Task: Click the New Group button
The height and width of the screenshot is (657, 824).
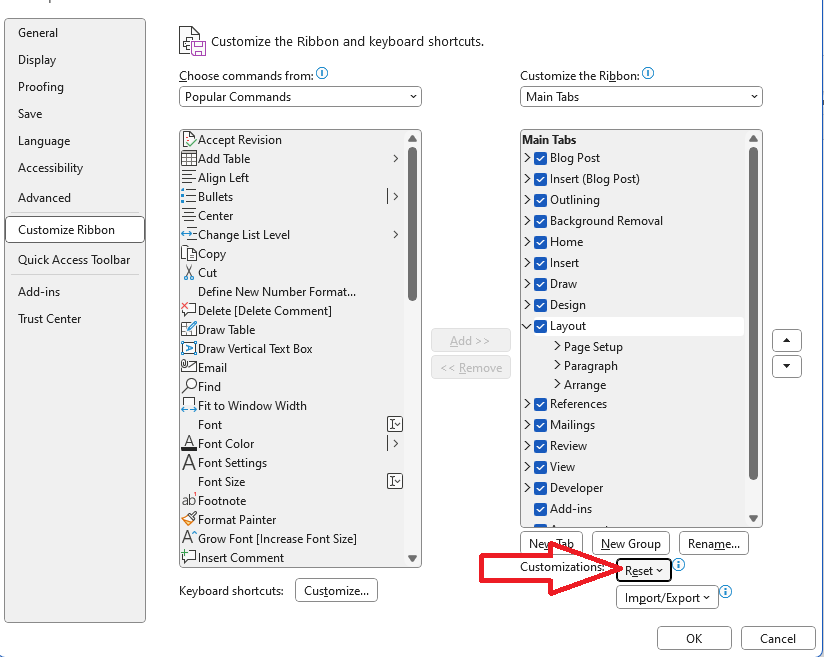Action: (x=630, y=543)
